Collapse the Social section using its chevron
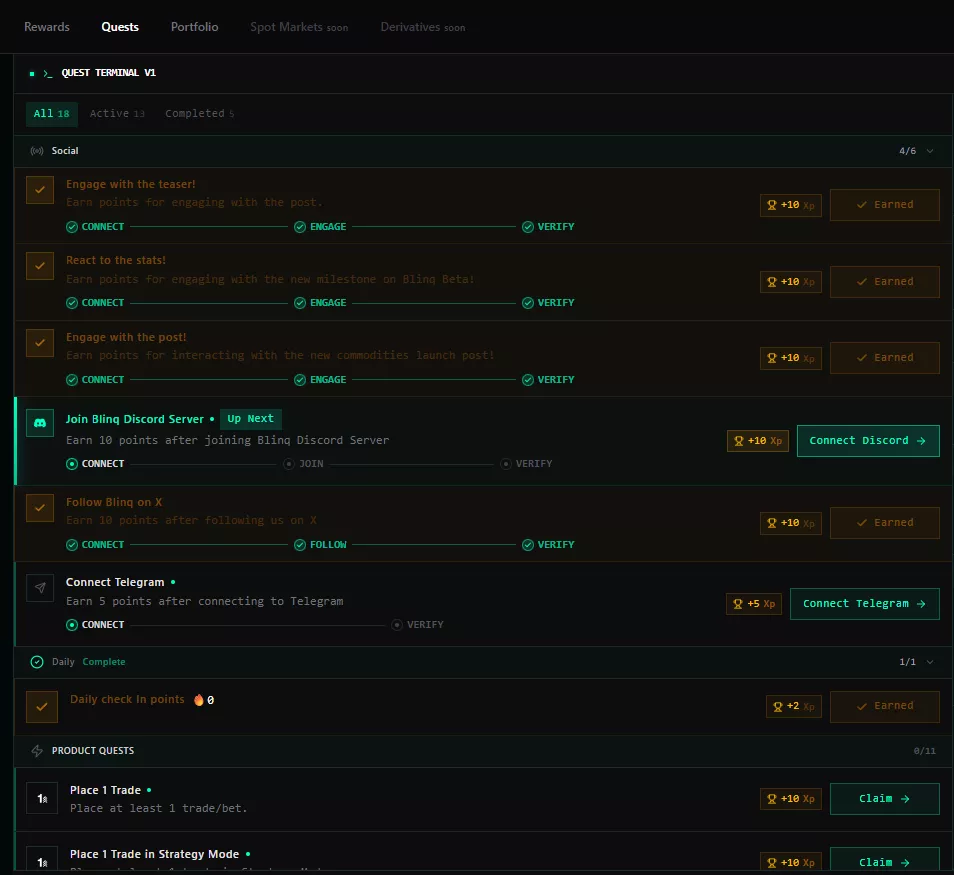 932,150
